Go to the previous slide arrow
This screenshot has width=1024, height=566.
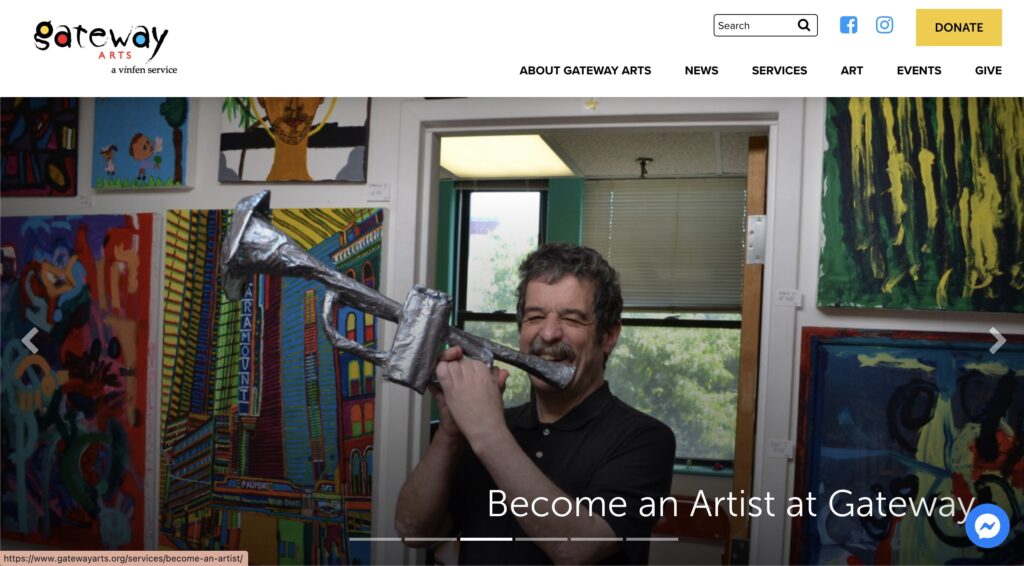tap(30, 340)
